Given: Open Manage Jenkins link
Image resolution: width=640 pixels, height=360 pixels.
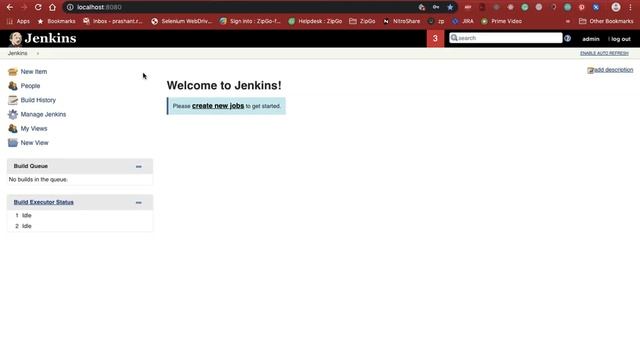Looking at the screenshot, I should coord(43,114).
